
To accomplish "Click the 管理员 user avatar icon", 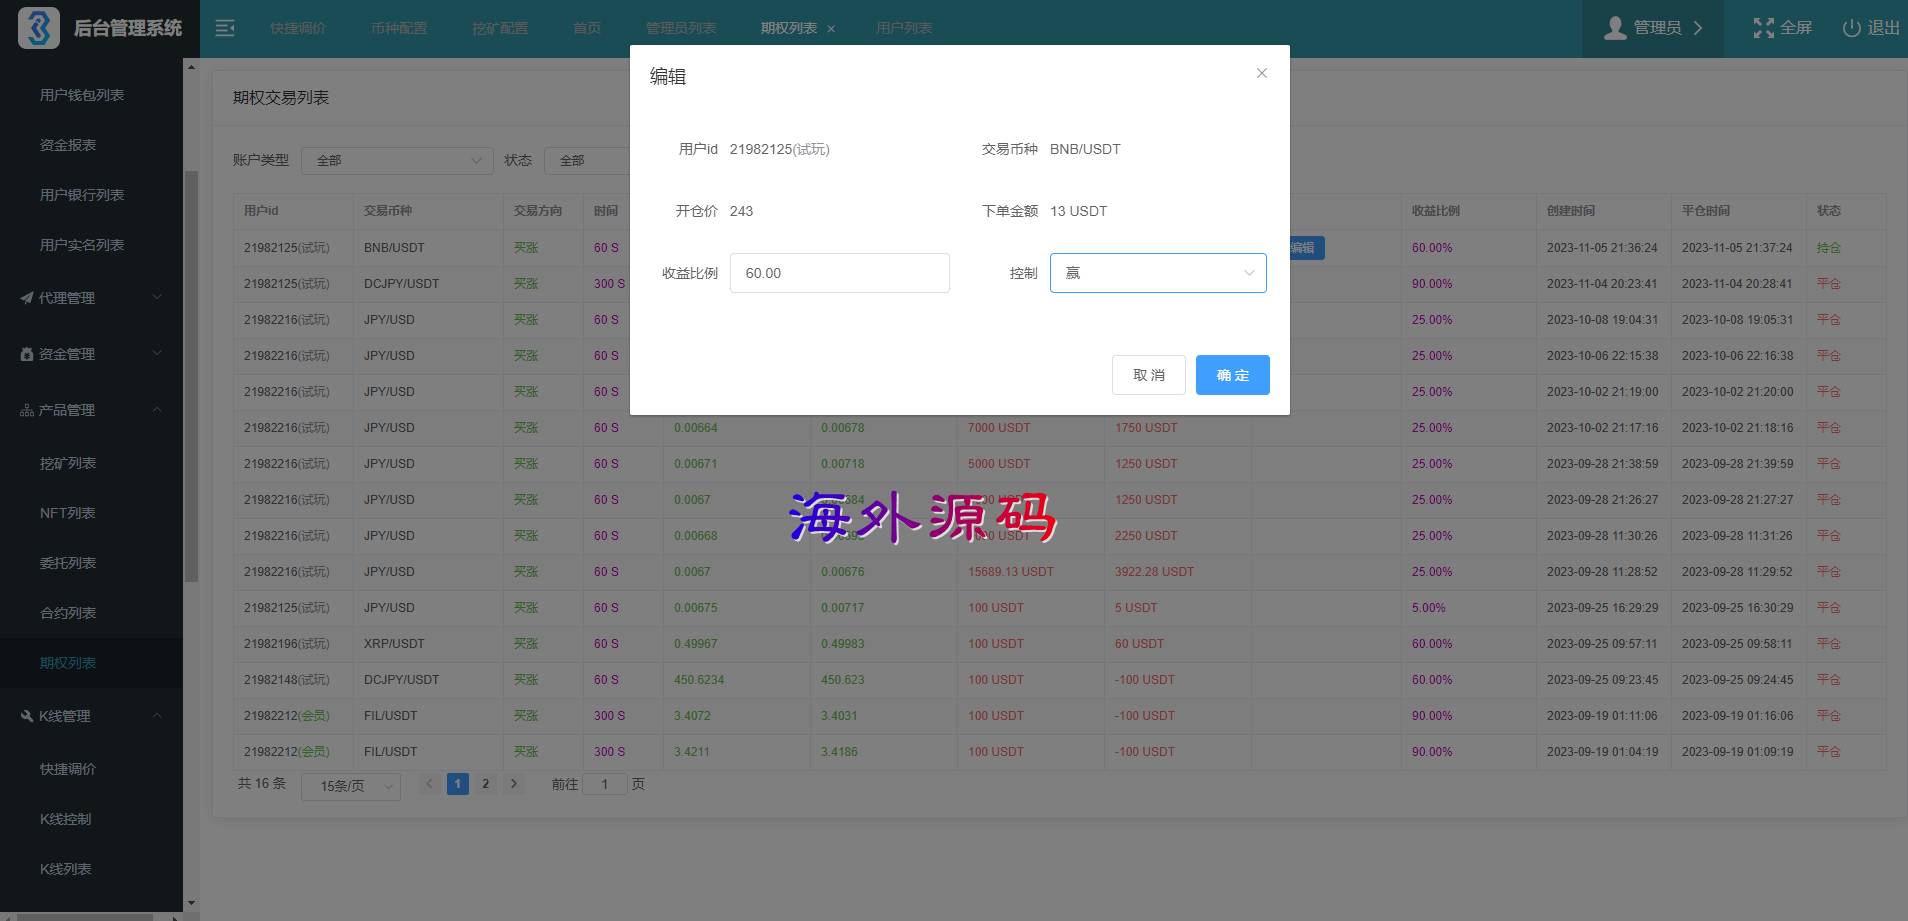I will click(x=1614, y=28).
